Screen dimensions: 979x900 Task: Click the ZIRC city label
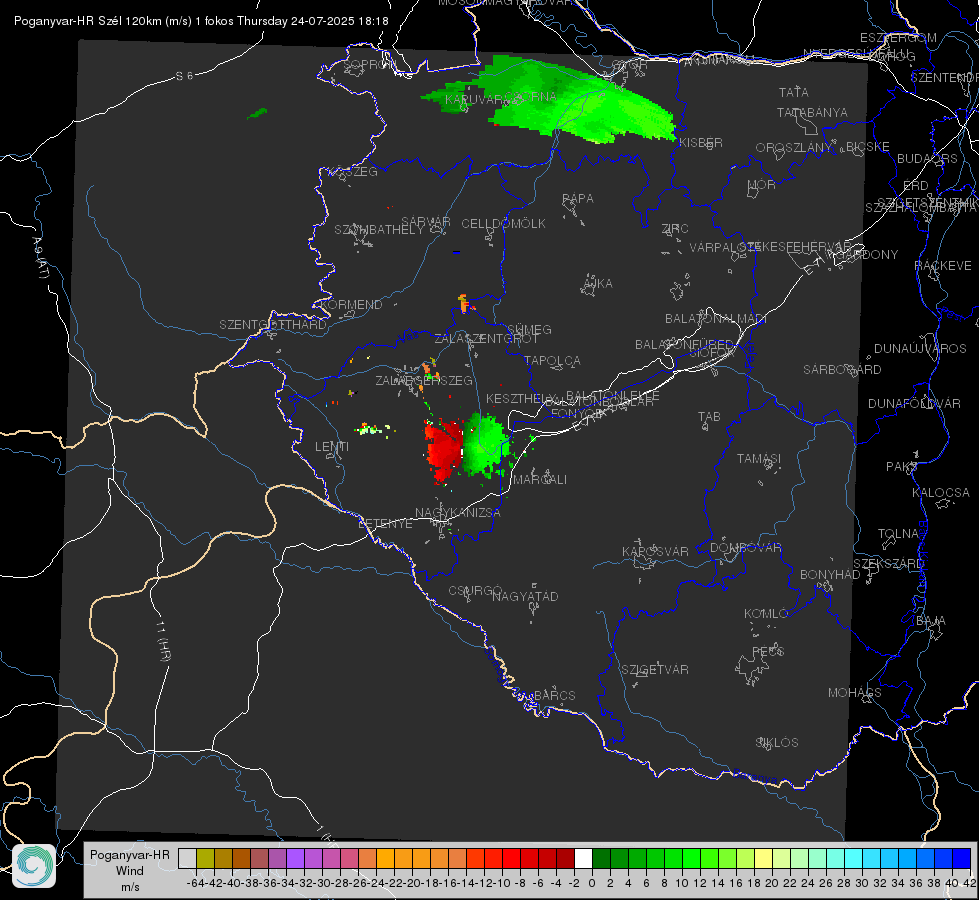[675, 229]
